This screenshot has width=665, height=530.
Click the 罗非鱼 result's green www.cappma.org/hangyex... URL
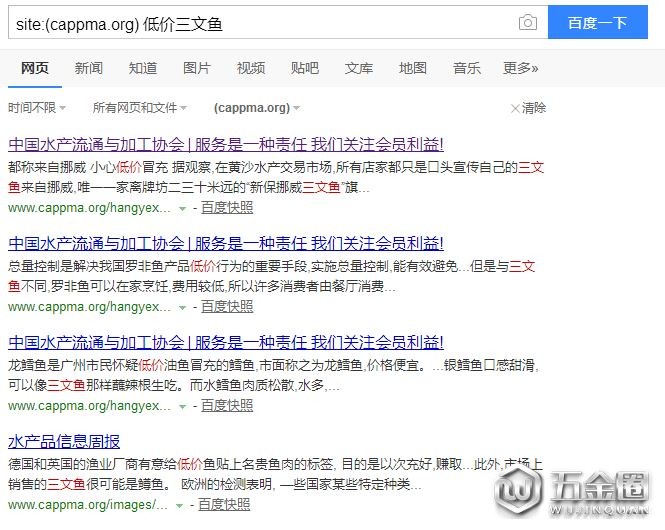(89, 307)
